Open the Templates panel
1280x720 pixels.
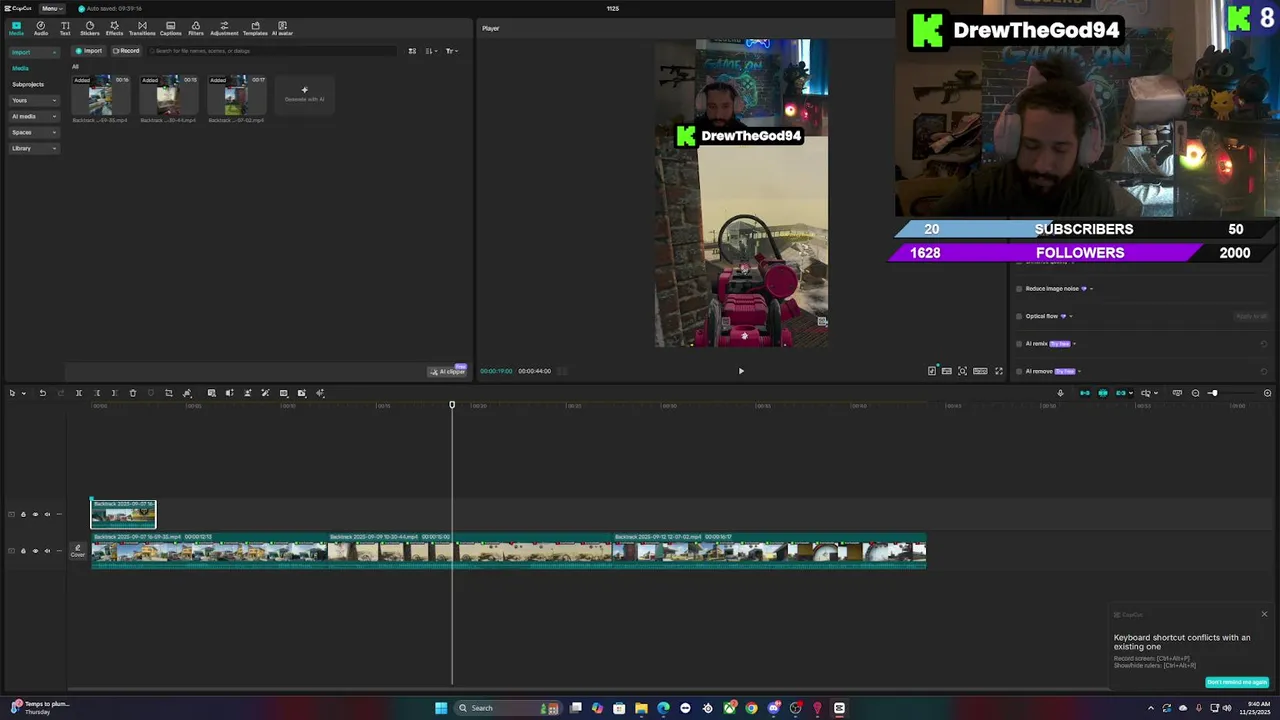tap(255, 28)
